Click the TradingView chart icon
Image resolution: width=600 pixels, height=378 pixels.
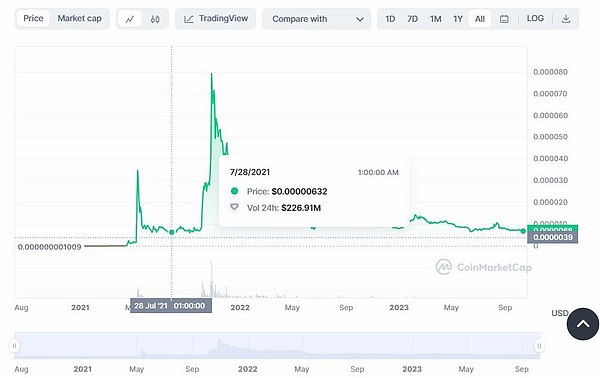pyautogui.click(x=189, y=19)
